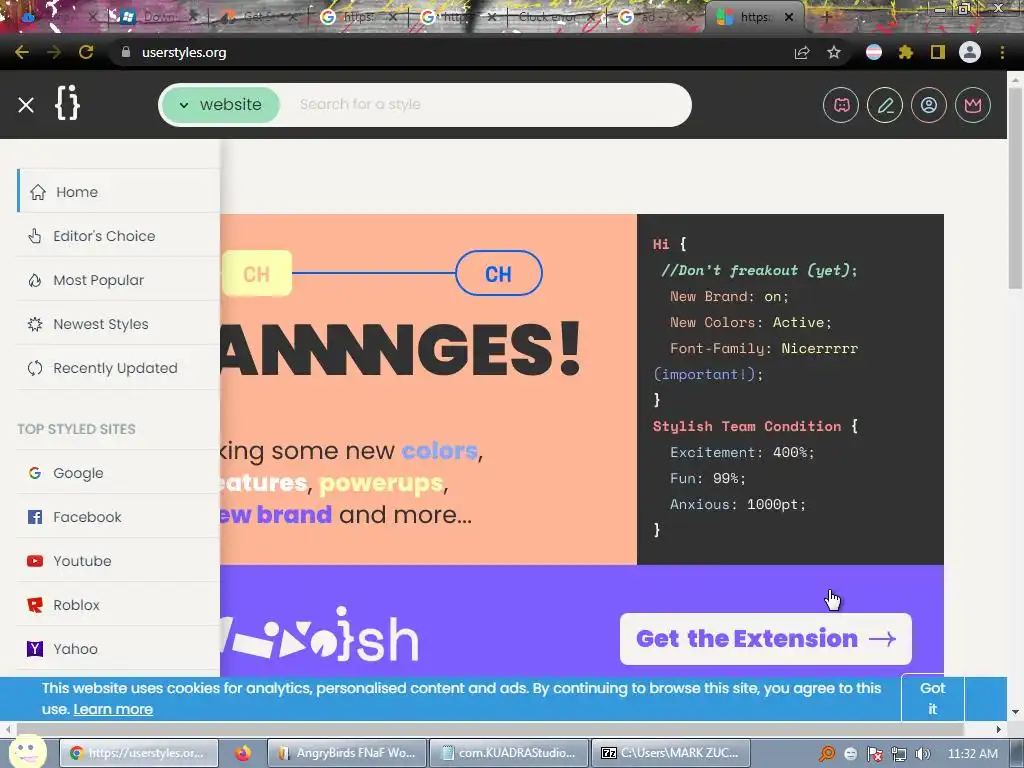1024x768 pixels.
Task: Open the 'Learn more' cookie link
Action: [113, 709]
